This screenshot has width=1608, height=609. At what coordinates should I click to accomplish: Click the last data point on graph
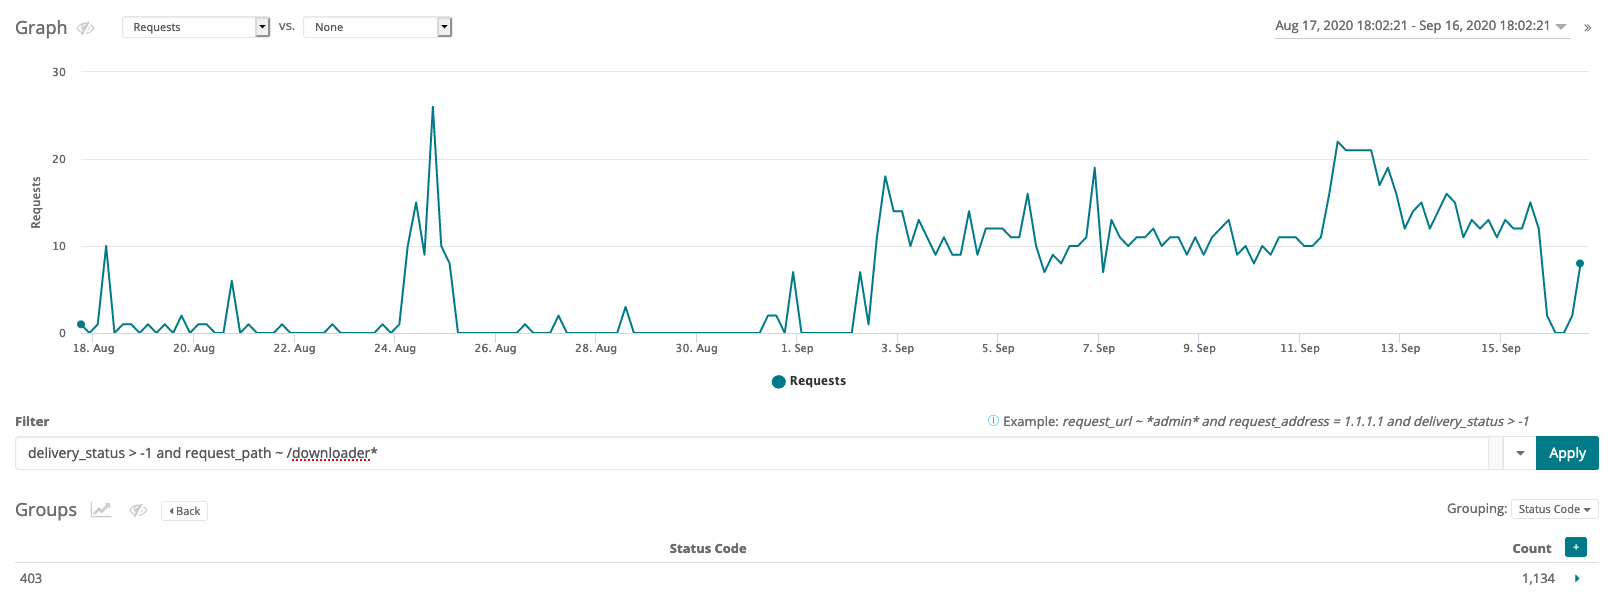(1580, 264)
